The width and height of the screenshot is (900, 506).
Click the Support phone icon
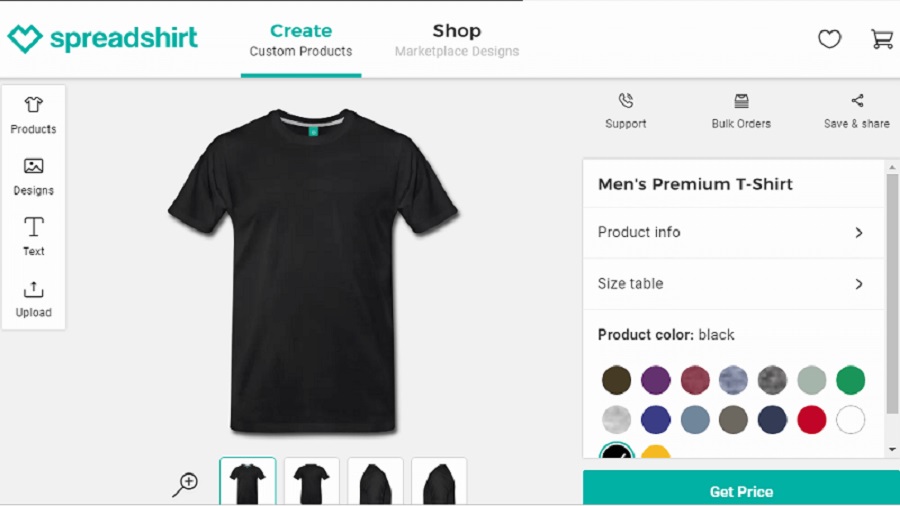tap(626, 101)
